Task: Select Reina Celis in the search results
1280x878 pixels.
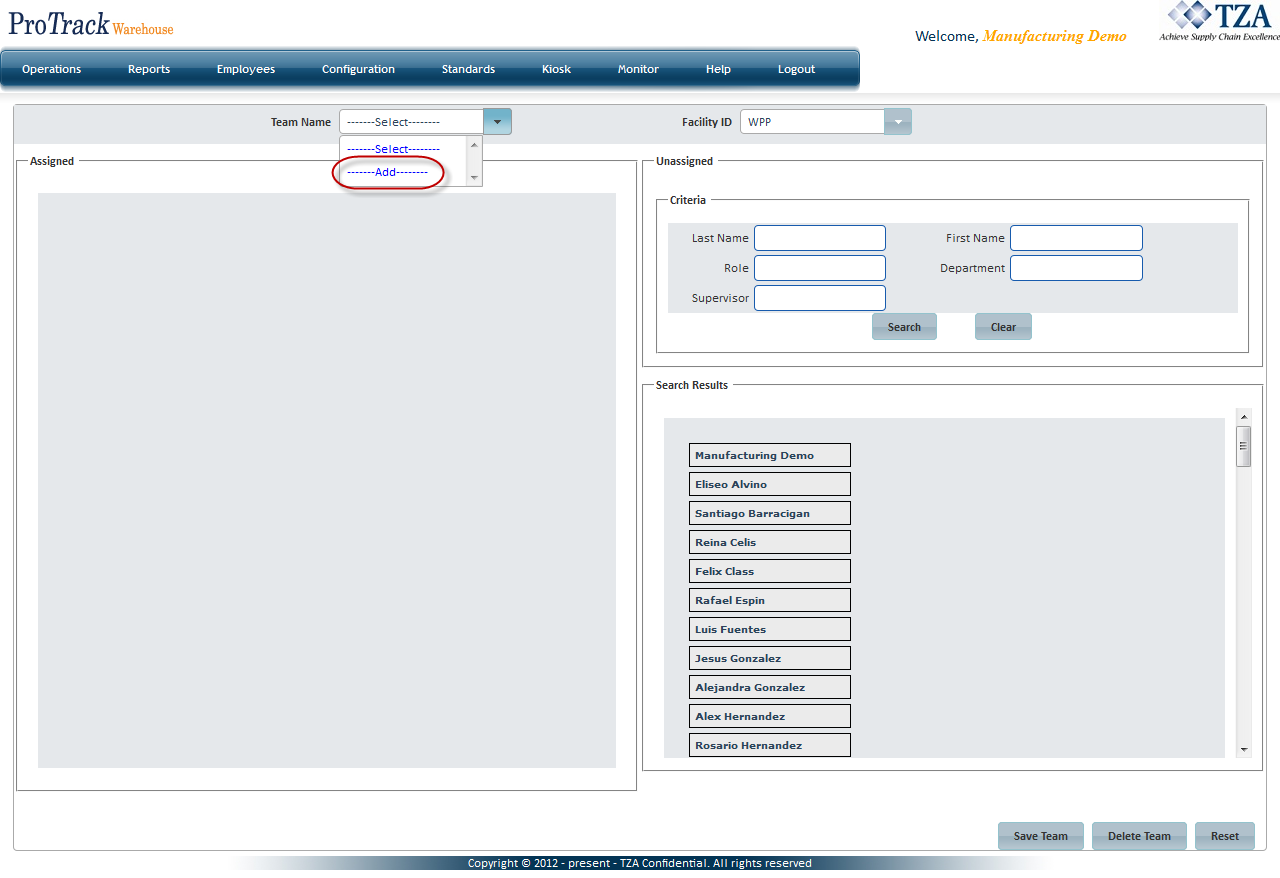Action: pos(770,542)
